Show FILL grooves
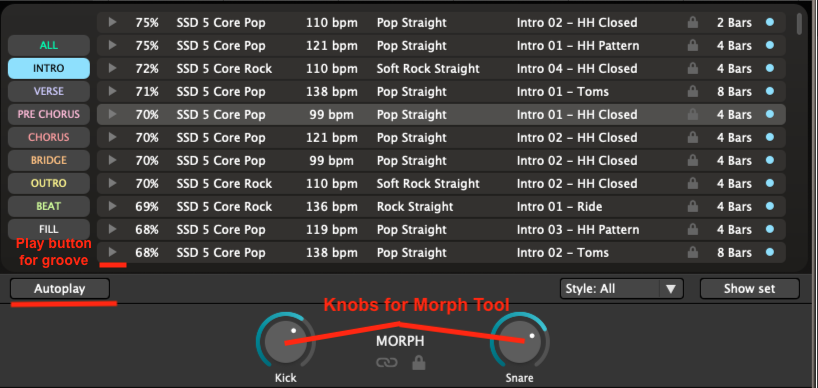This screenshot has height=388, width=818. click(49, 229)
